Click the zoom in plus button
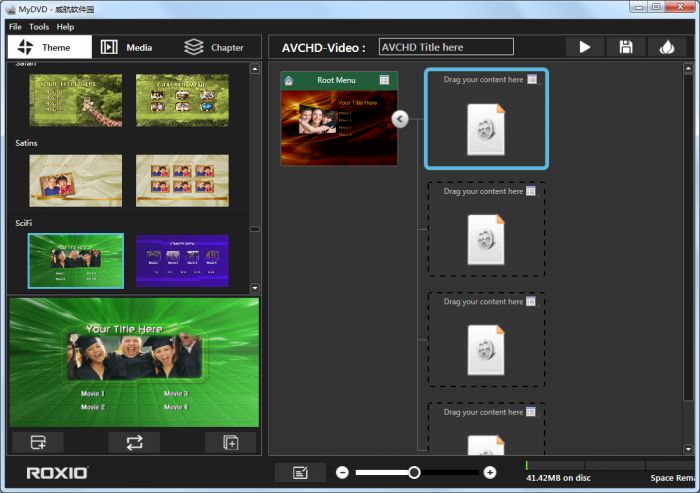Image resolution: width=700 pixels, height=493 pixels. (x=490, y=472)
